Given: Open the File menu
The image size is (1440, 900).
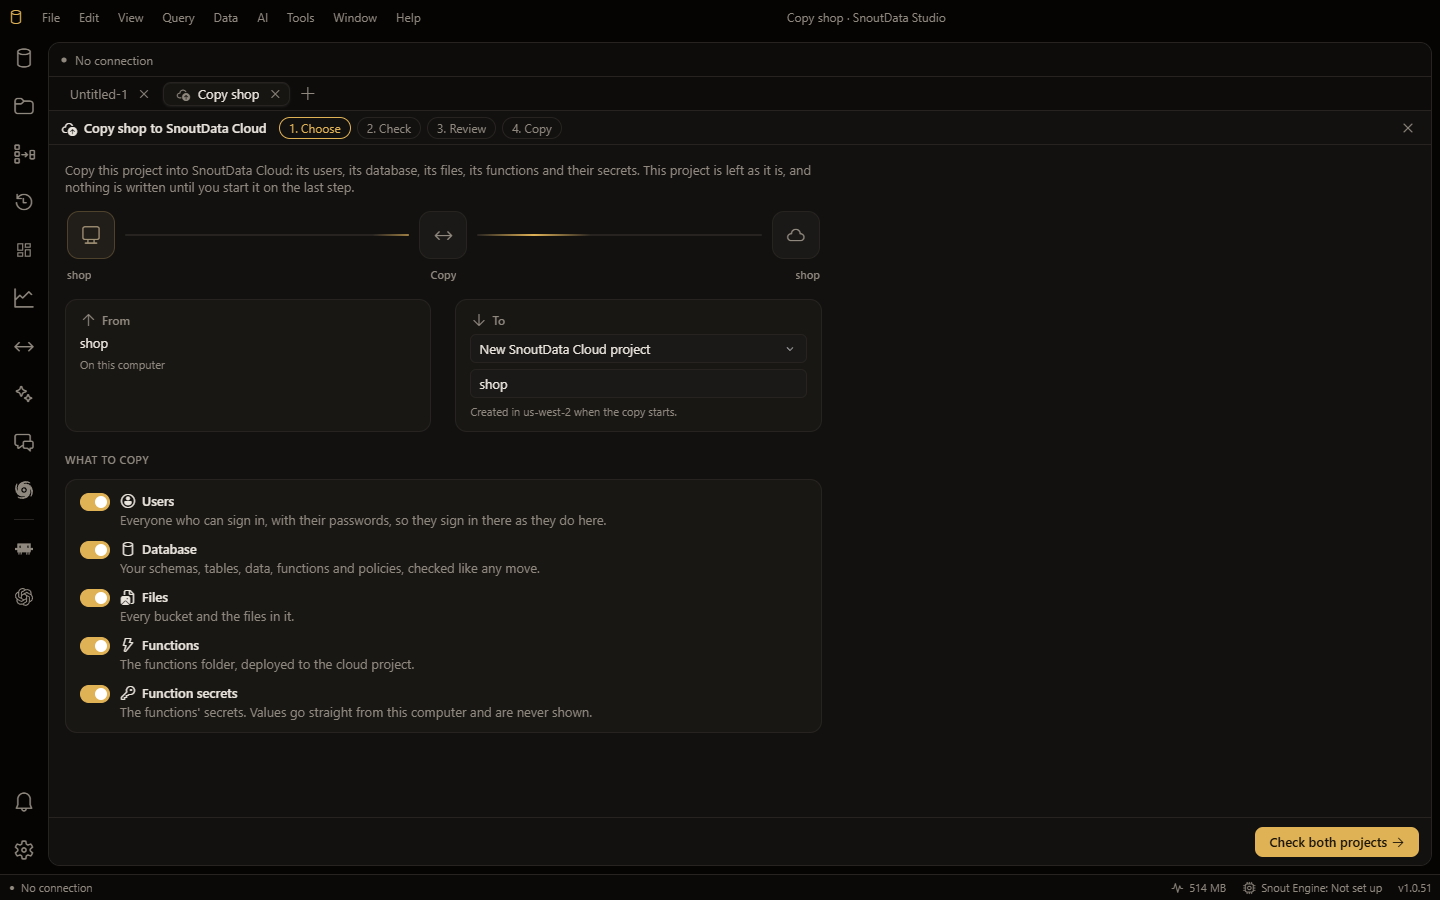Looking at the screenshot, I should [x=51, y=18].
